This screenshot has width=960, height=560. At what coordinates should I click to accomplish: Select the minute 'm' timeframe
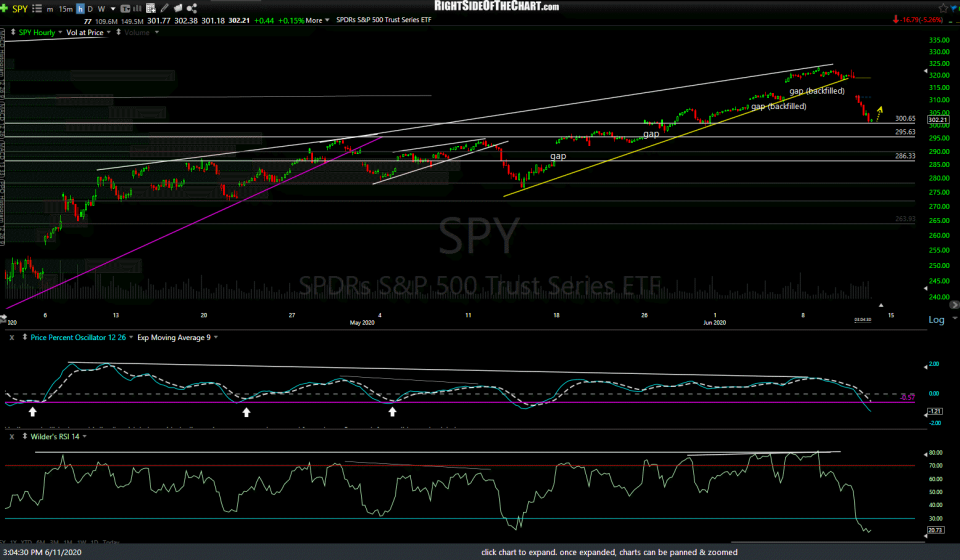click(x=50, y=9)
